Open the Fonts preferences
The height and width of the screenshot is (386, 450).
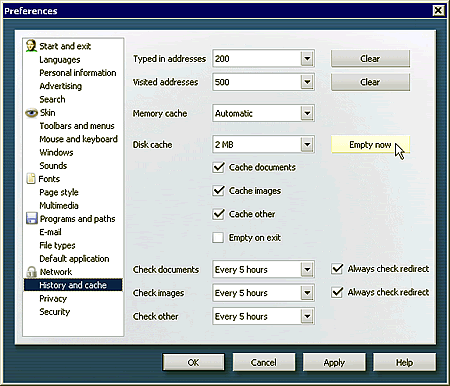pos(49,179)
